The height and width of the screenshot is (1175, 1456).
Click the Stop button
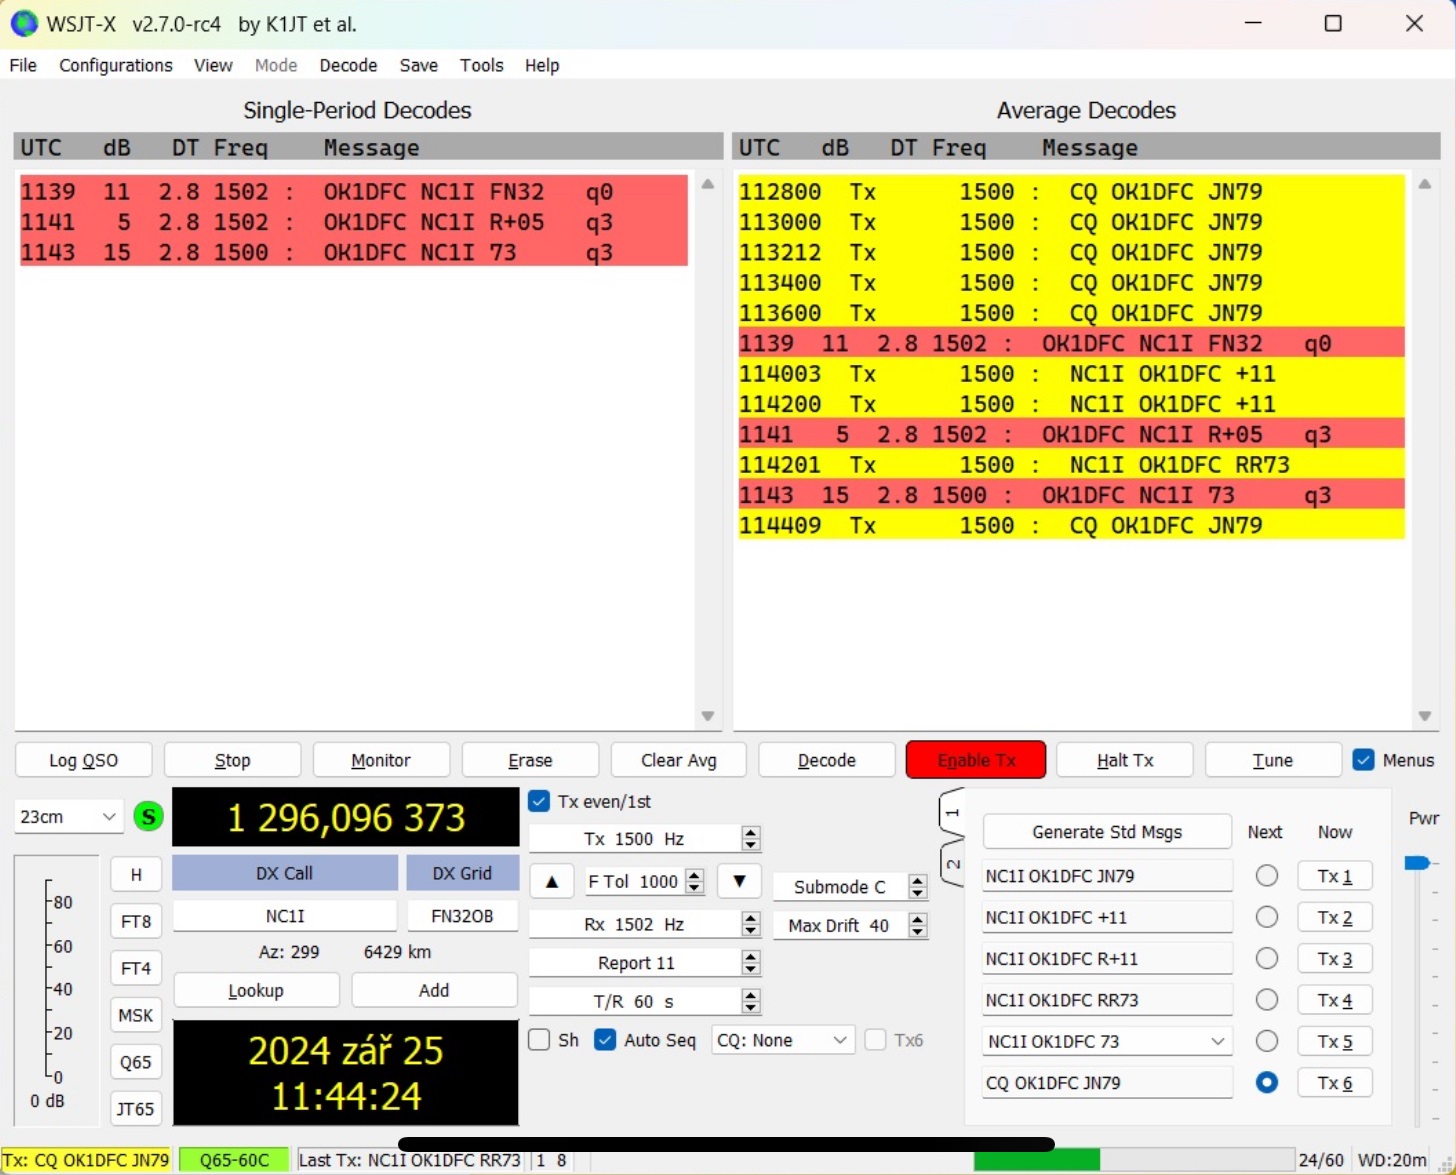(233, 760)
